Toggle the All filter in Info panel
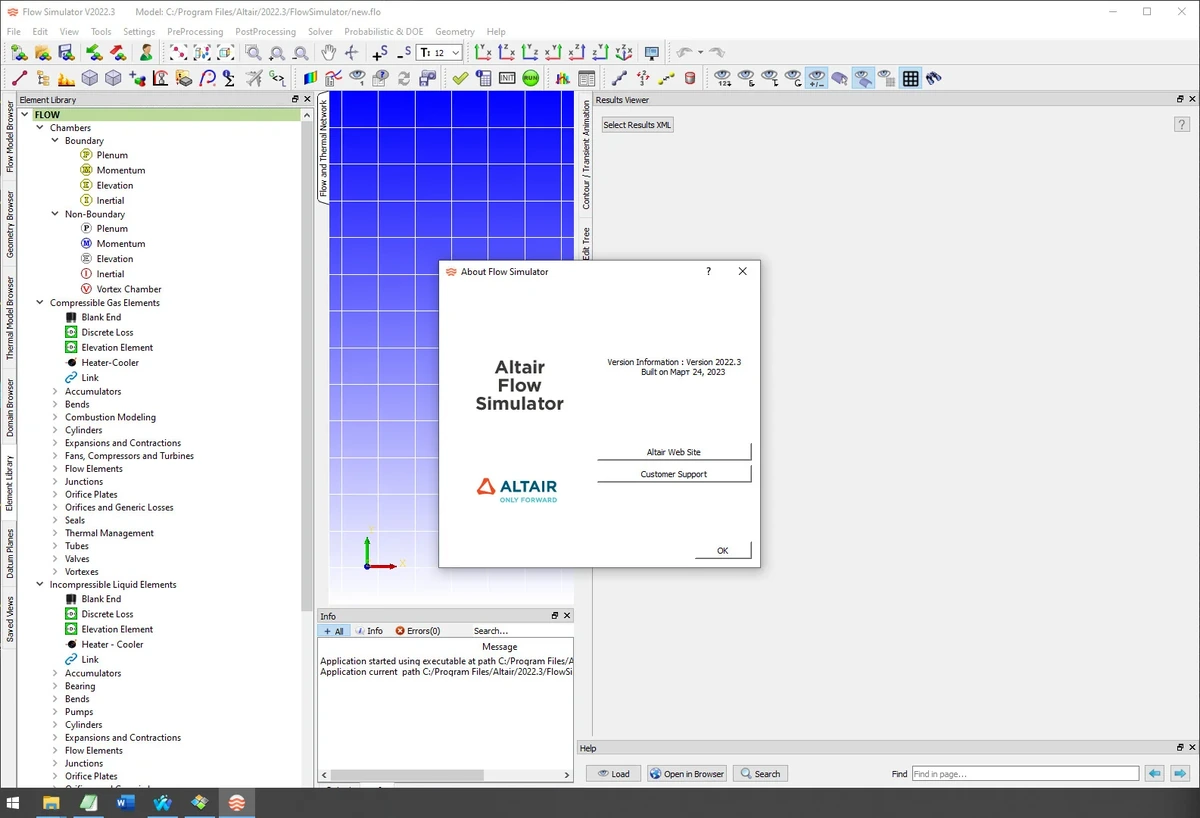Screen dimensions: 1200x818 click(333, 631)
